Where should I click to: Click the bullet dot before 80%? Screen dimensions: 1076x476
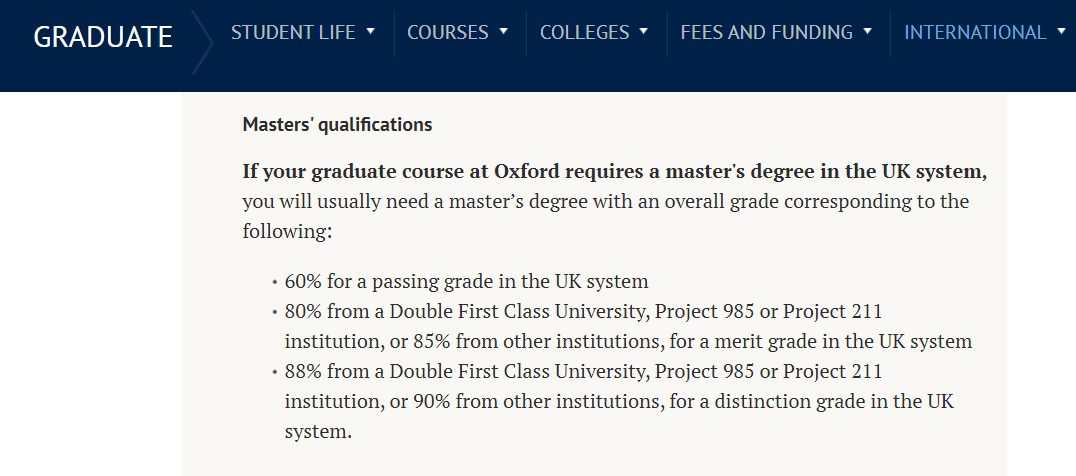click(274, 312)
